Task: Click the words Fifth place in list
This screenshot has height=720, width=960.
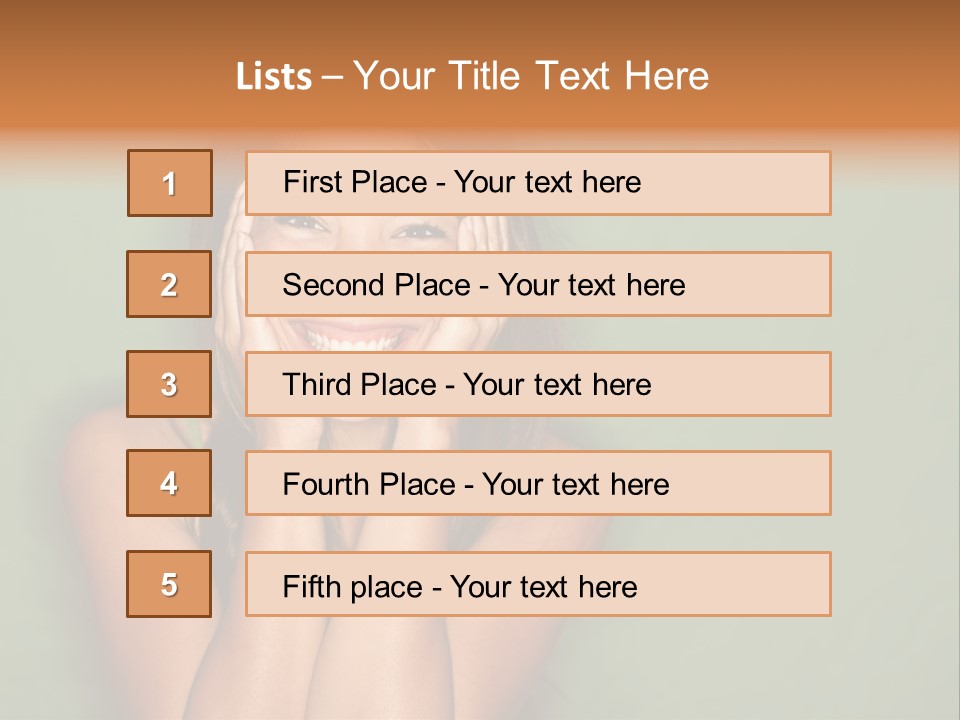Action: tap(351, 586)
